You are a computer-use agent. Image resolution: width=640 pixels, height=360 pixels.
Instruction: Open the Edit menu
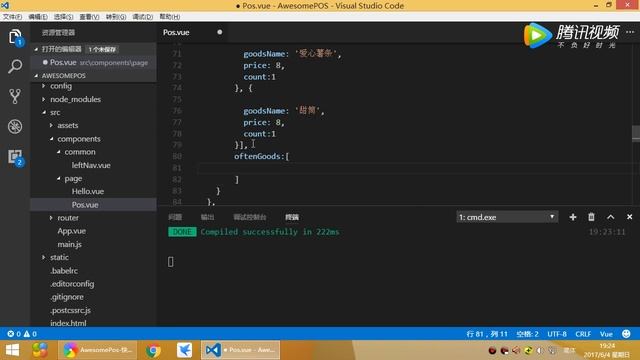tap(38, 17)
